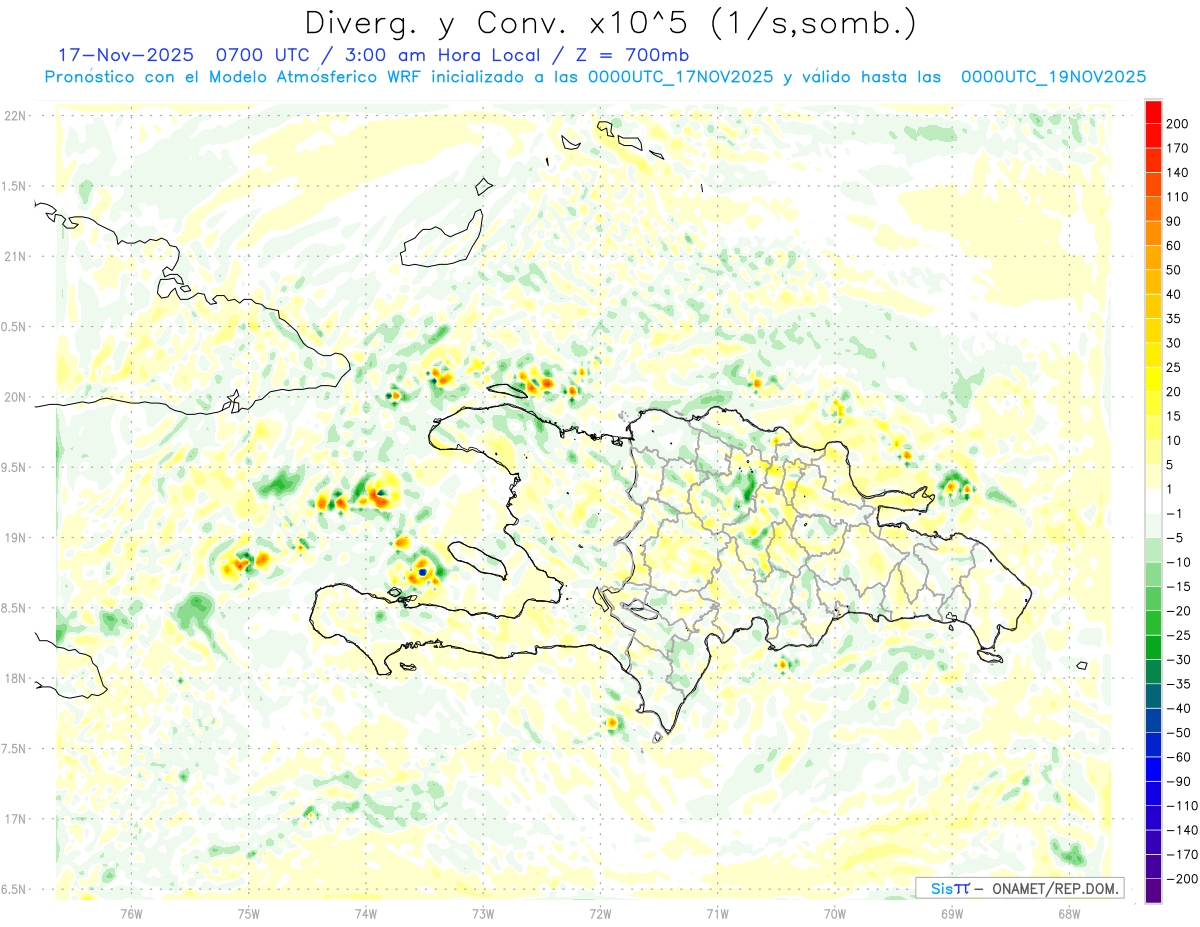The image size is (1200, 927).
Task: Click the '25' color scale value
Action: [1175, 367]
